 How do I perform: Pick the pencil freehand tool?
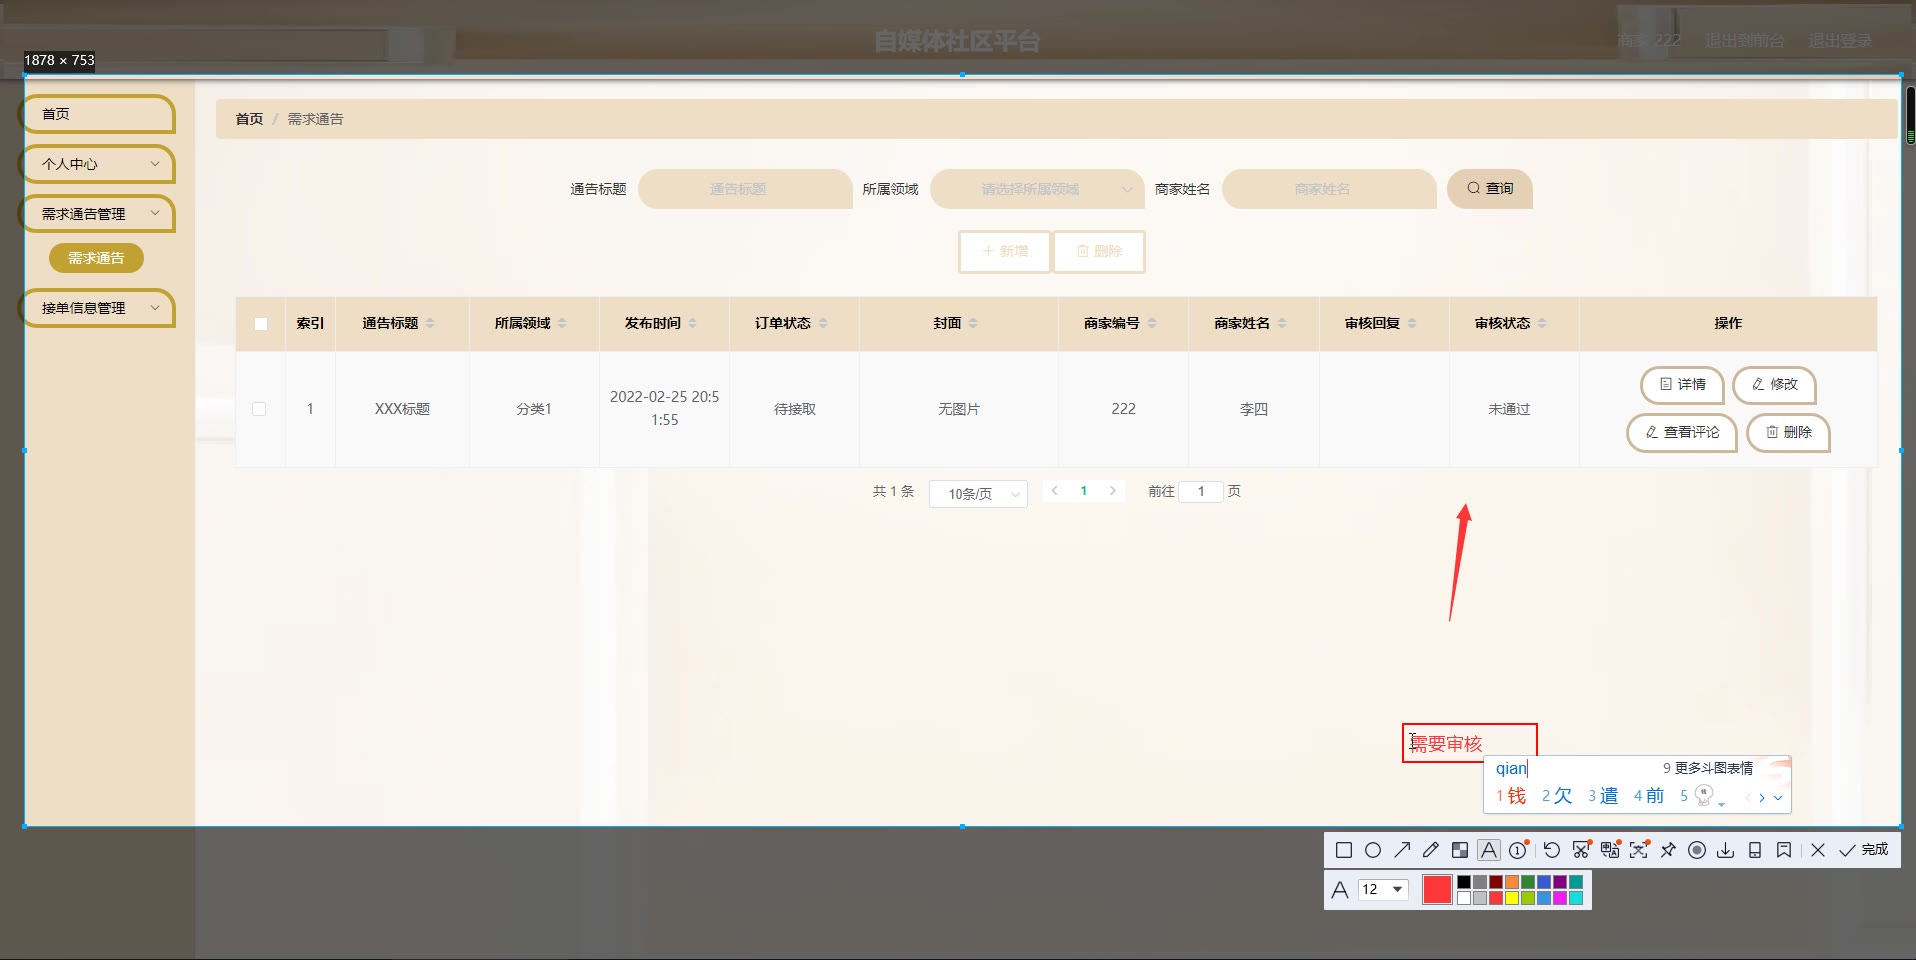coord(1431,850)
